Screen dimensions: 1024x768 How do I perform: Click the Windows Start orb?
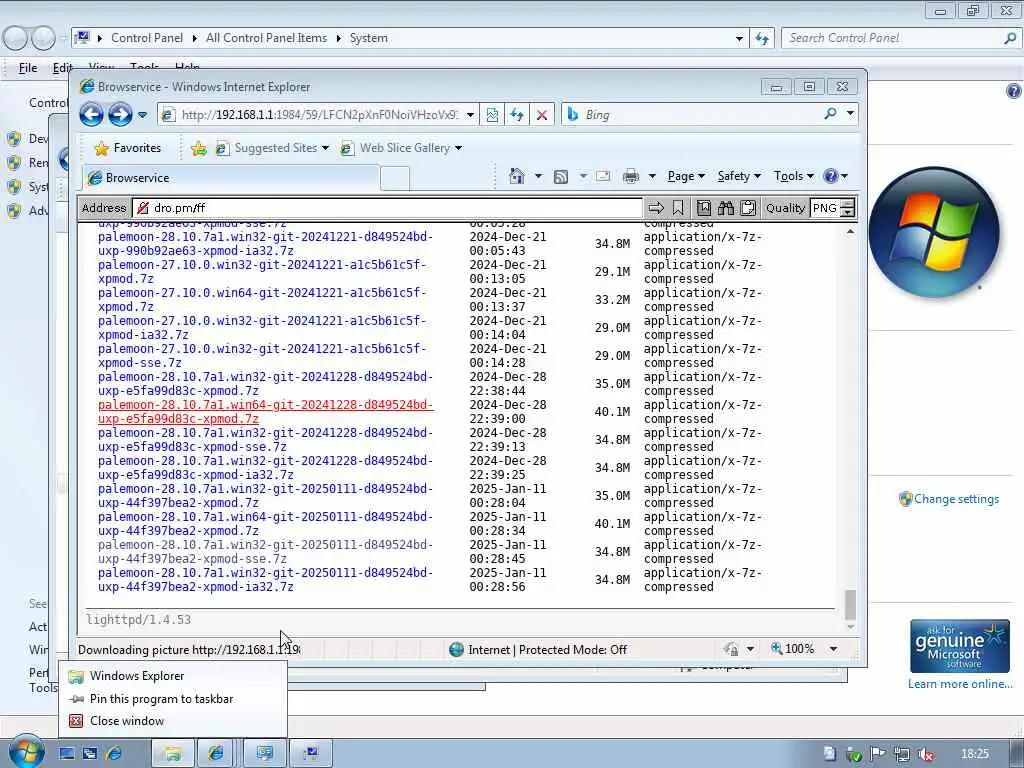(26, 752)
